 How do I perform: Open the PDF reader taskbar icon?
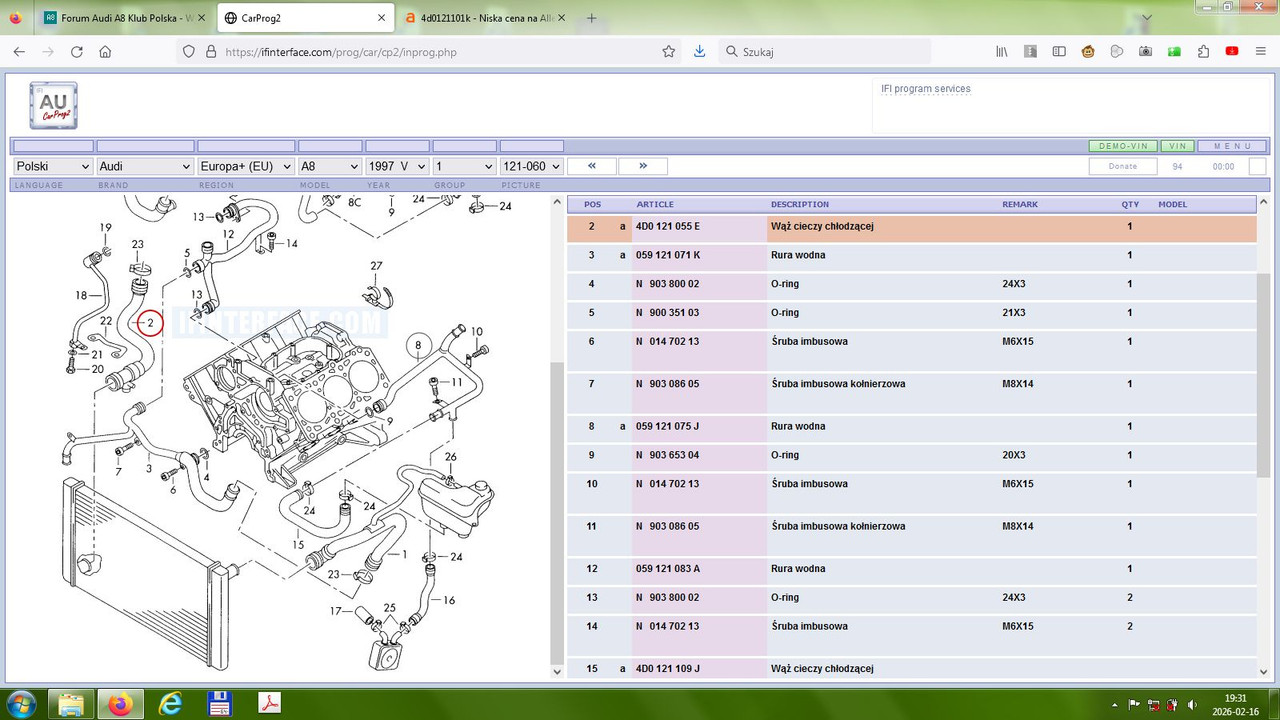click(x=270, y=704)
